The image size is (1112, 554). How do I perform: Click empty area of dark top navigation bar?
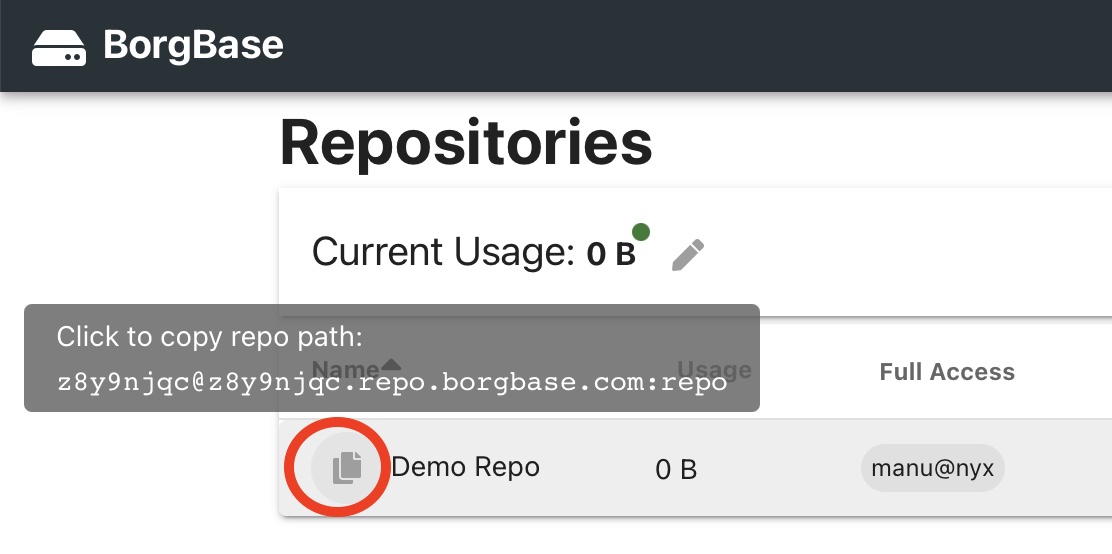tap(700, 46)
